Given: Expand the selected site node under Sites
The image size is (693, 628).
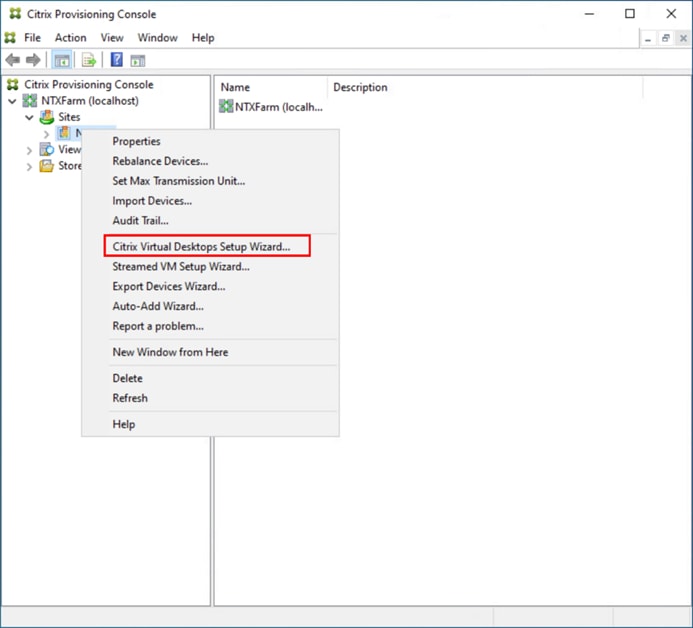Looking at the screenshot, I should [46, 133].
